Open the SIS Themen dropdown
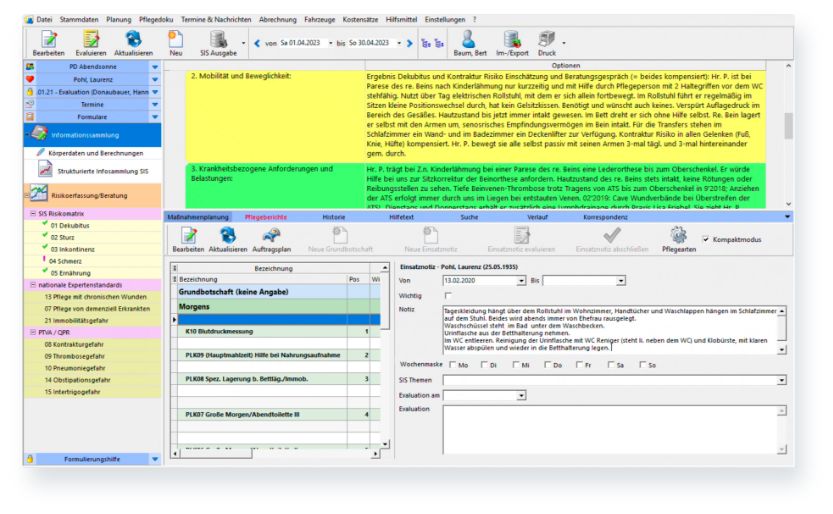Screen dimensions: 833x514 click(781, 380)
